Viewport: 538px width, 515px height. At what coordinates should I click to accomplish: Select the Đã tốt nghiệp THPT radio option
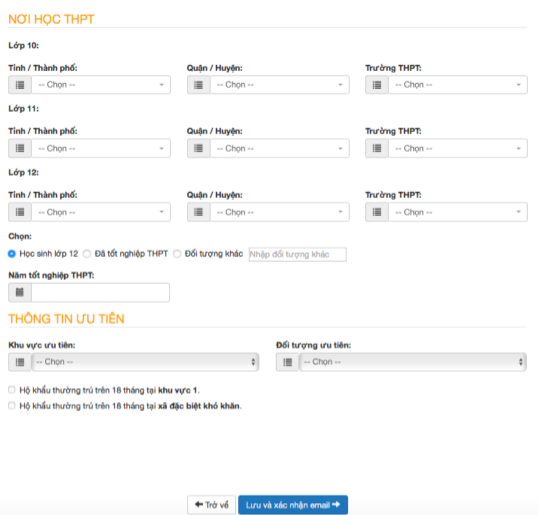(x=87, y=254)
